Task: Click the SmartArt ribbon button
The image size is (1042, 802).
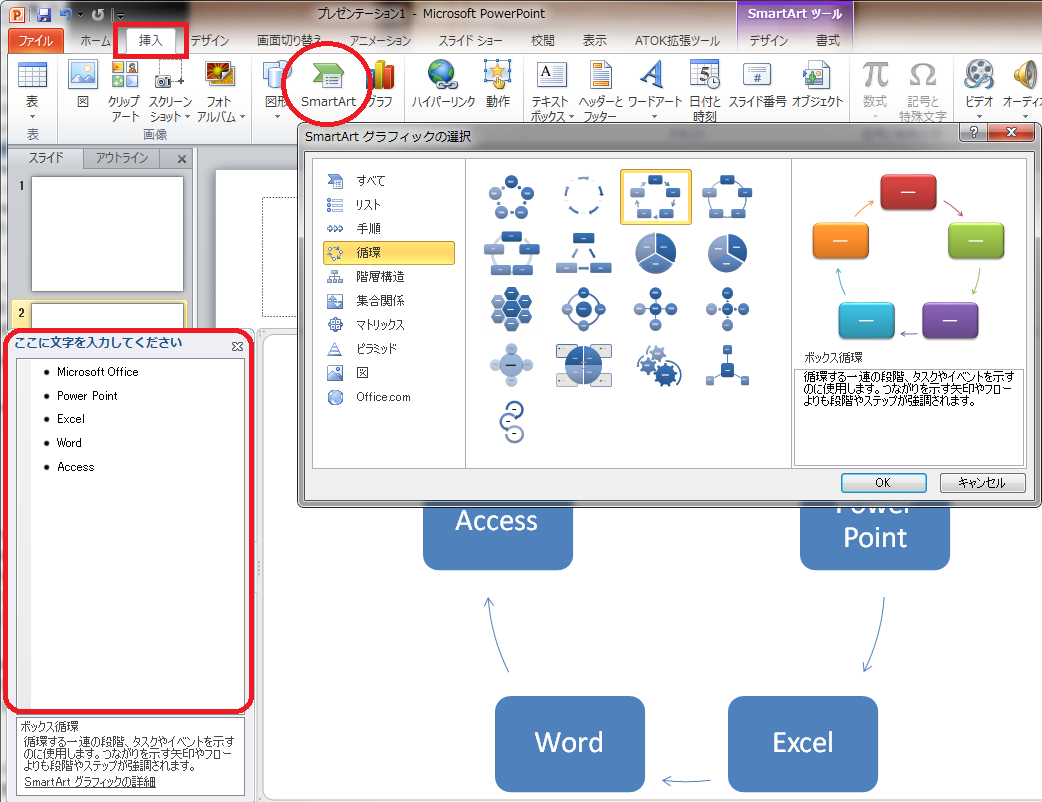Action: pos(328,84)
